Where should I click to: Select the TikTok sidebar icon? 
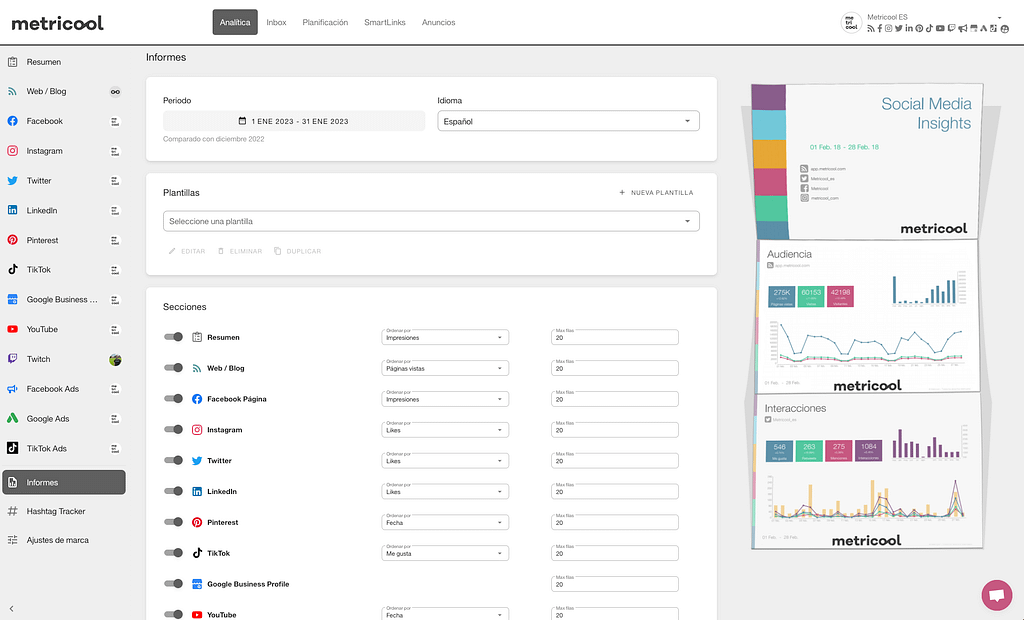click(13, 270)
